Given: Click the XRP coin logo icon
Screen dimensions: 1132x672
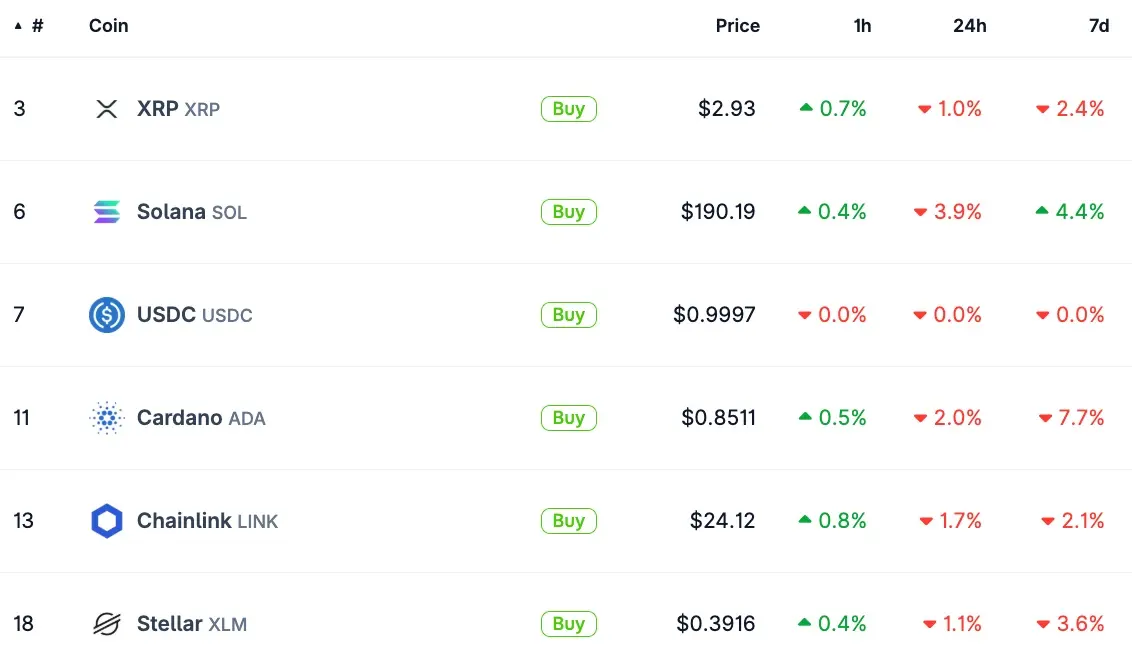Looking at the screenshot, I should (107, 109).
